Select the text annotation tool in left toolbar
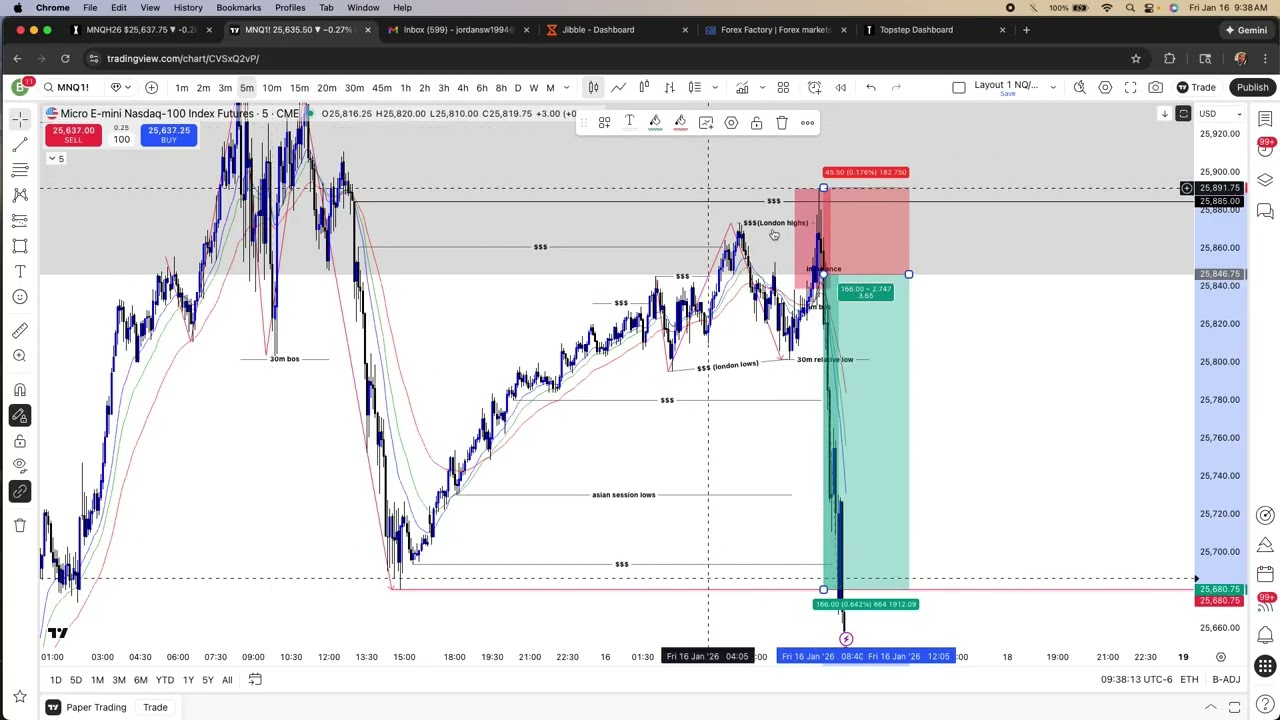 coord(20,271)
